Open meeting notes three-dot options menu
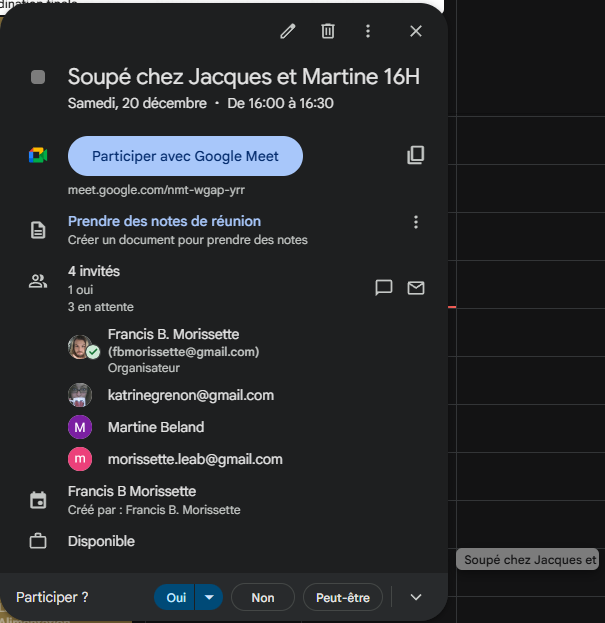 click(x=416, y=222)
